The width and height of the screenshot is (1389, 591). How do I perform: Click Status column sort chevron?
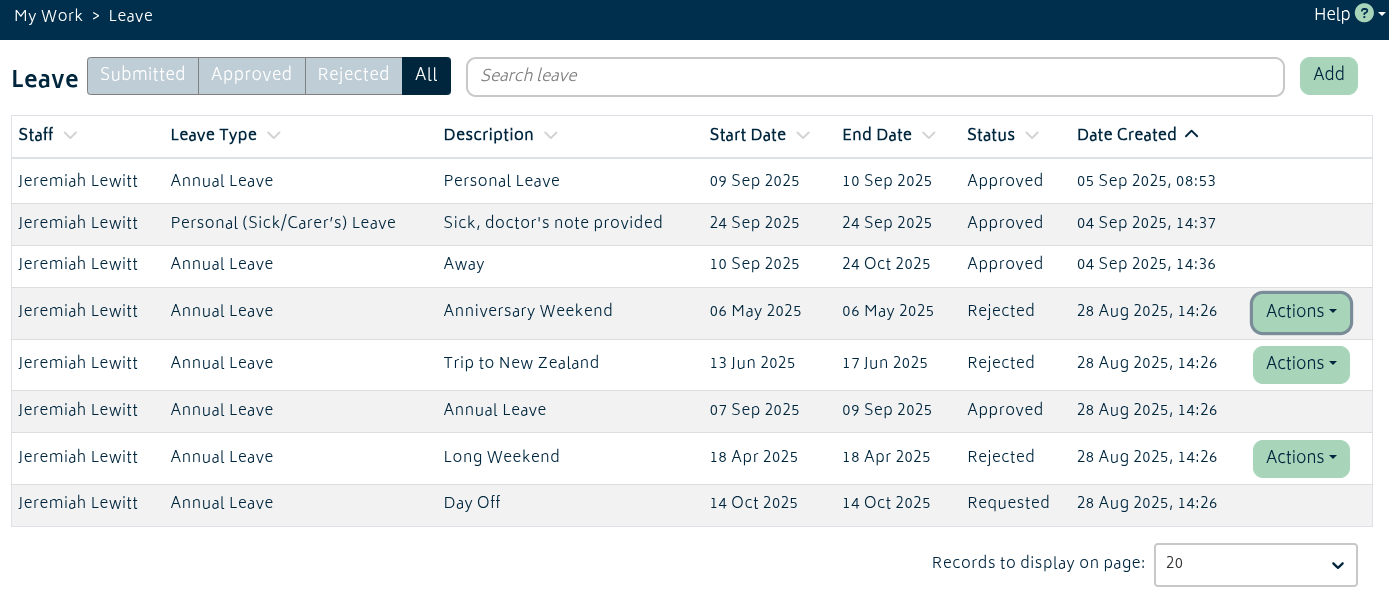1032,135
